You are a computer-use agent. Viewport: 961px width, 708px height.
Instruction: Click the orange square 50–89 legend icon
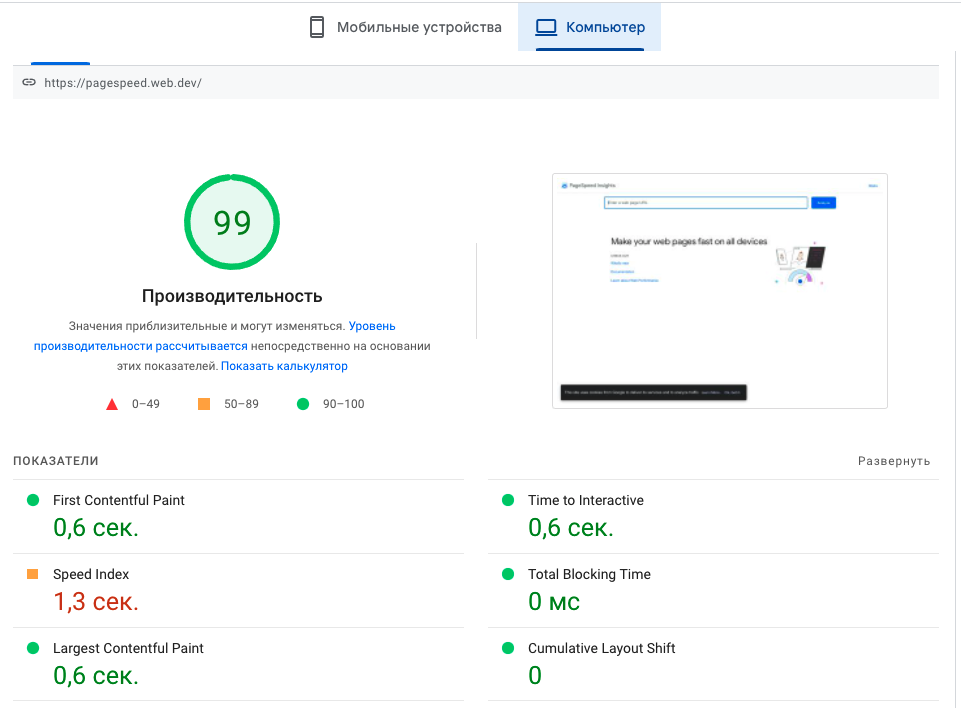point(204,404)
